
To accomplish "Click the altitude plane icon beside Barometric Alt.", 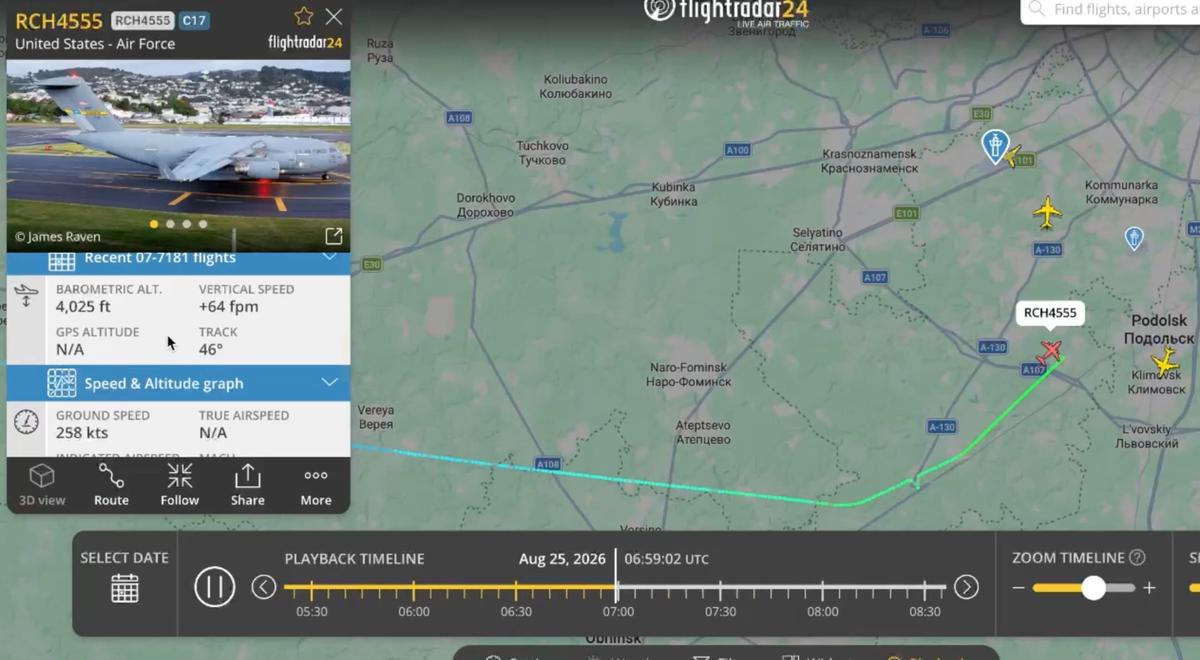I will pos(27,296).
